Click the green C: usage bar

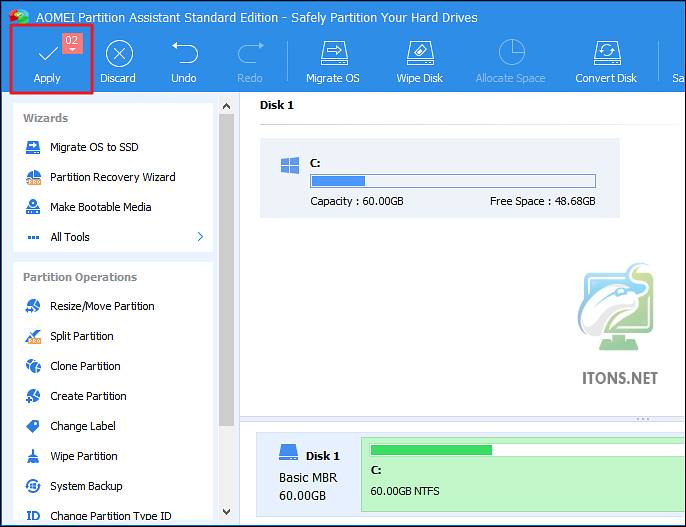pos(527,450)
